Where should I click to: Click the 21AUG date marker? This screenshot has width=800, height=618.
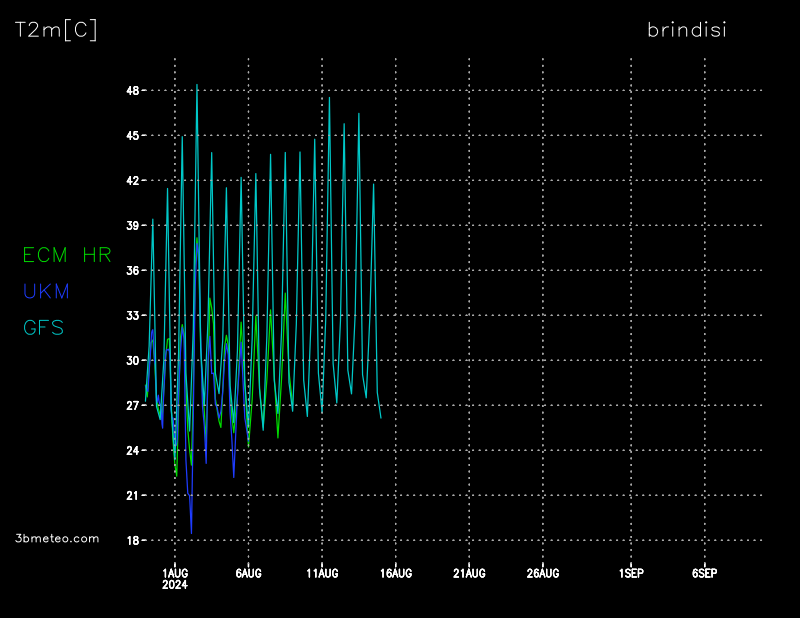coord(469,573)
